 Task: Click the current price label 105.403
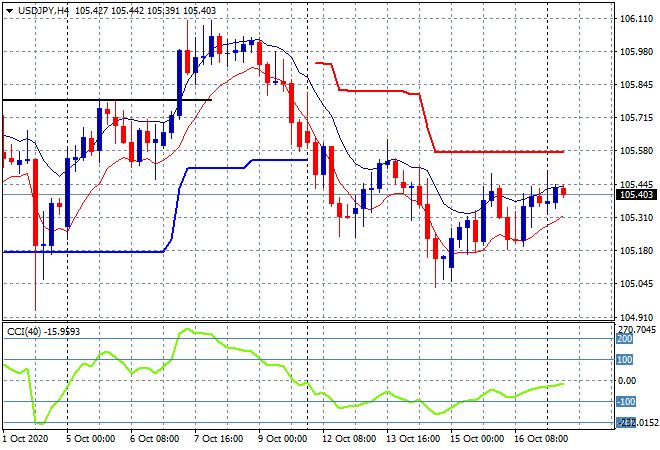[x=636, y=194]
